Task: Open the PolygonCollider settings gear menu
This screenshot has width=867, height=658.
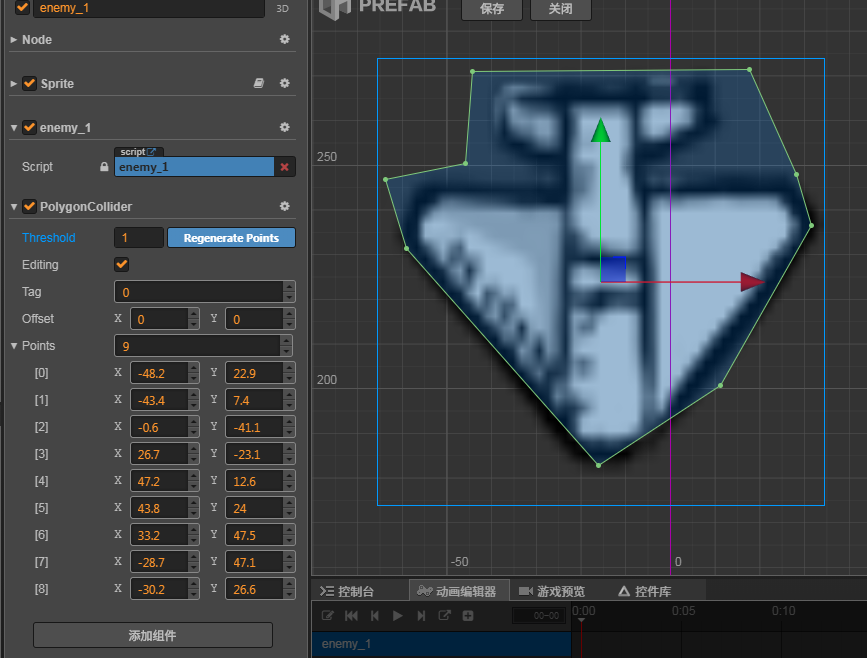Action: (284, 207)
